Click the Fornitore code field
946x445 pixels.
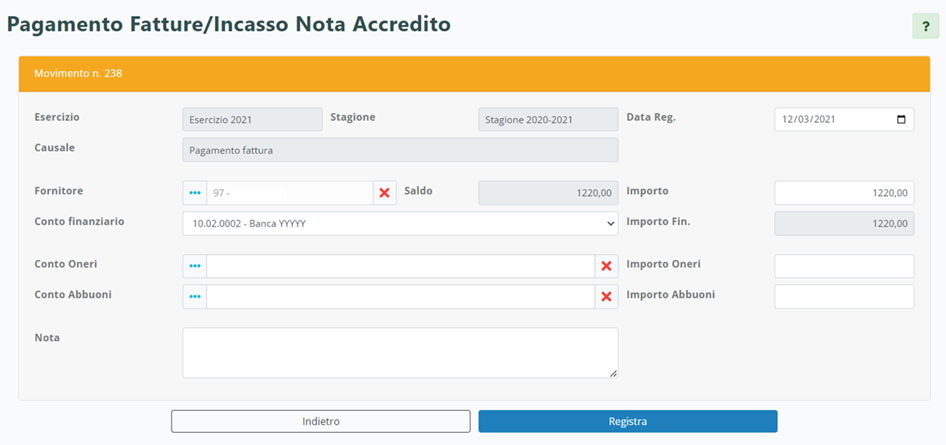point(289,193)
